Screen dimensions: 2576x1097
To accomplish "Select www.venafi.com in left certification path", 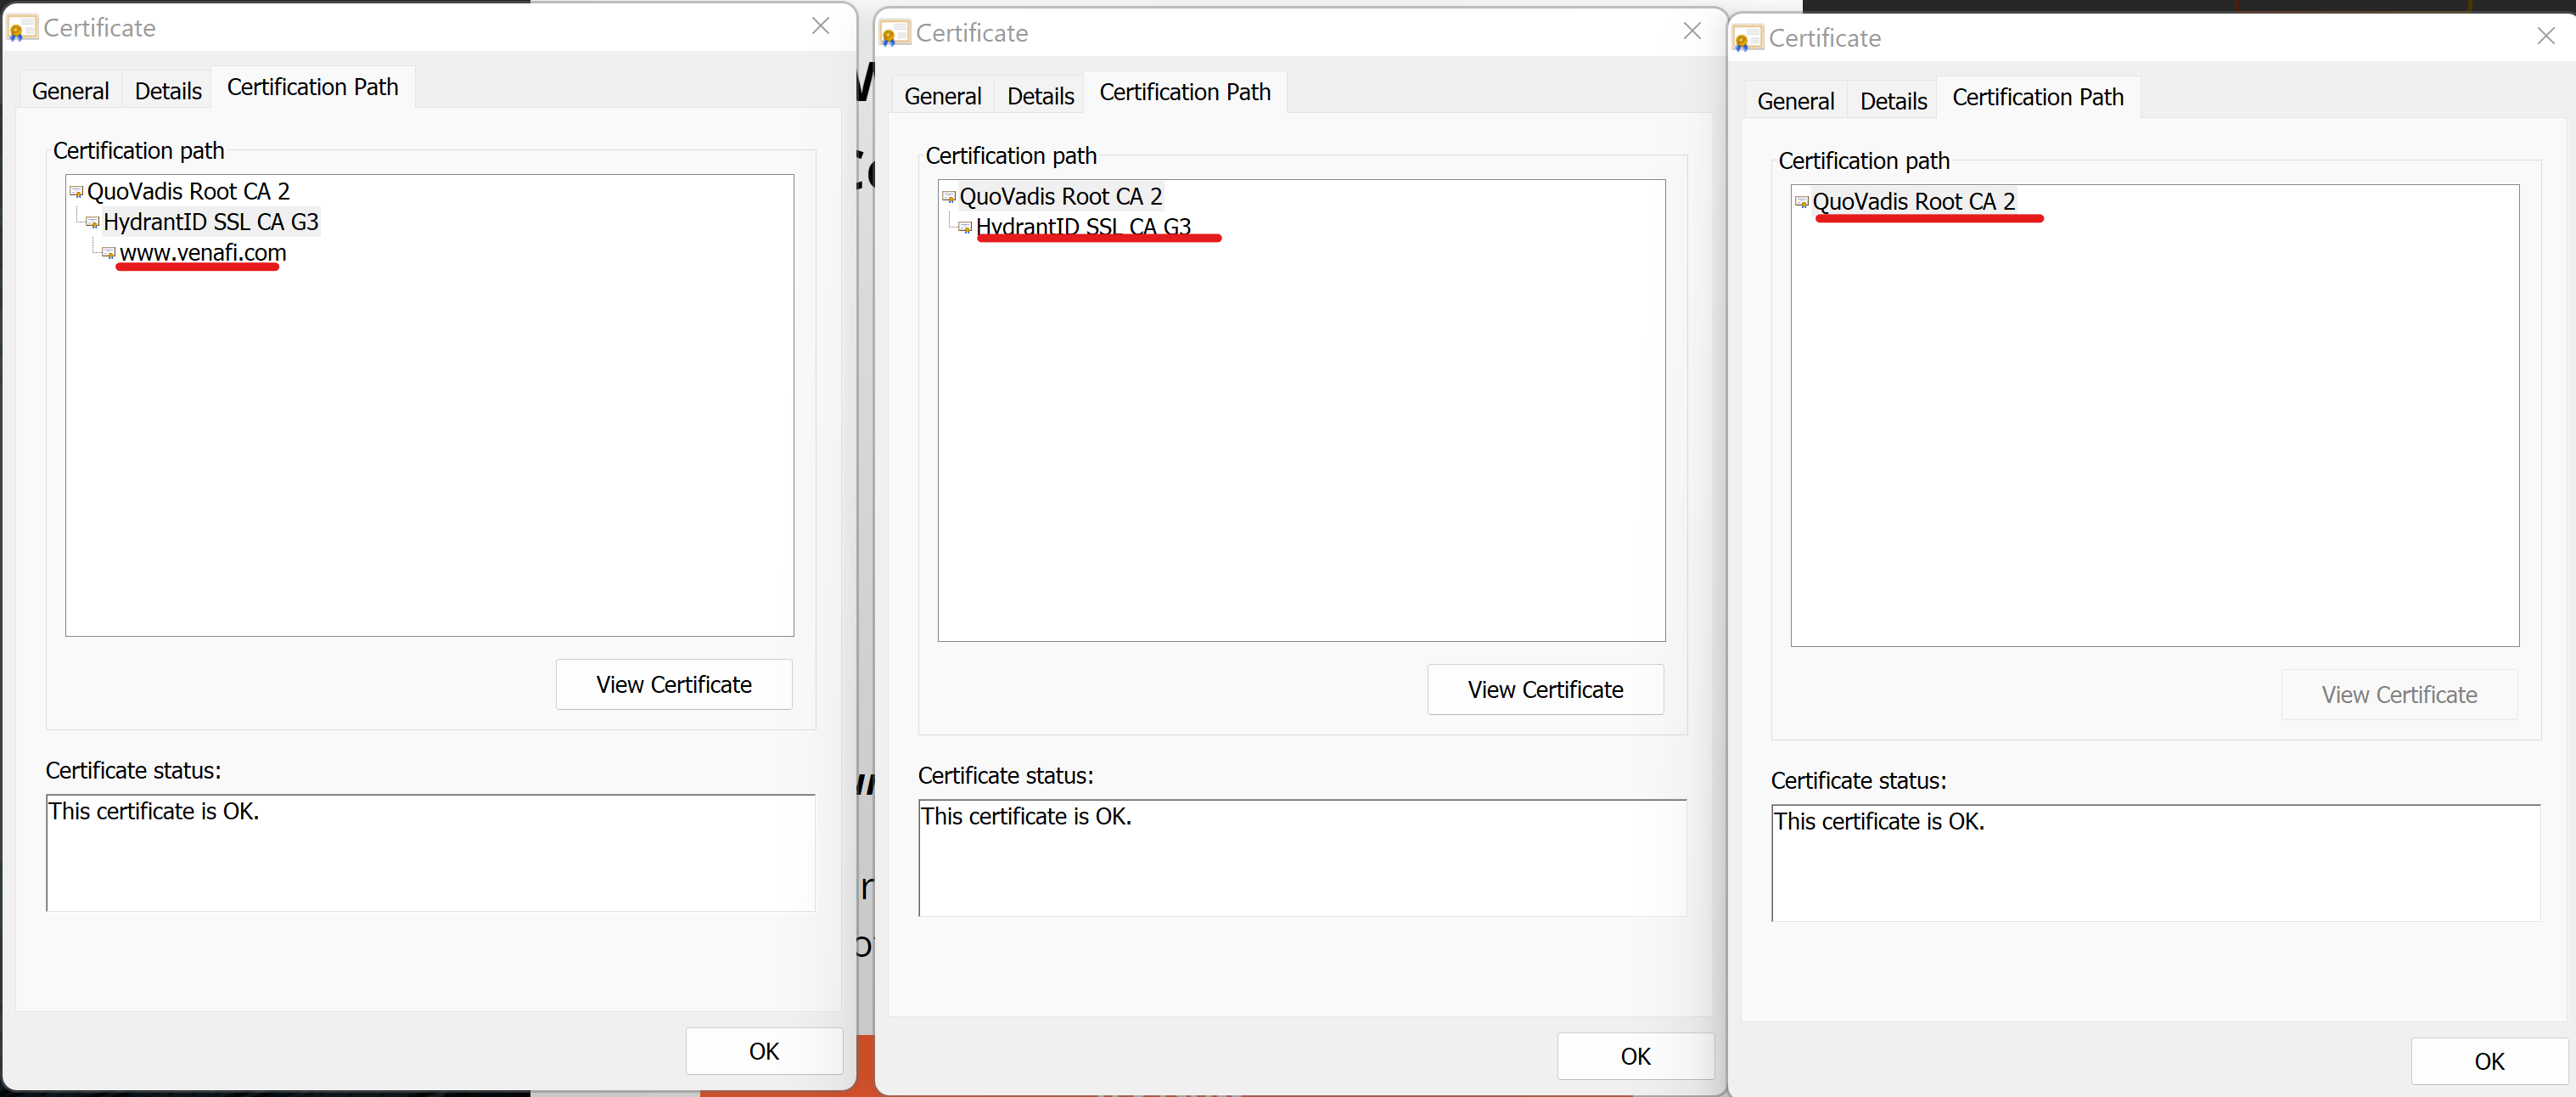I will 203,253.
